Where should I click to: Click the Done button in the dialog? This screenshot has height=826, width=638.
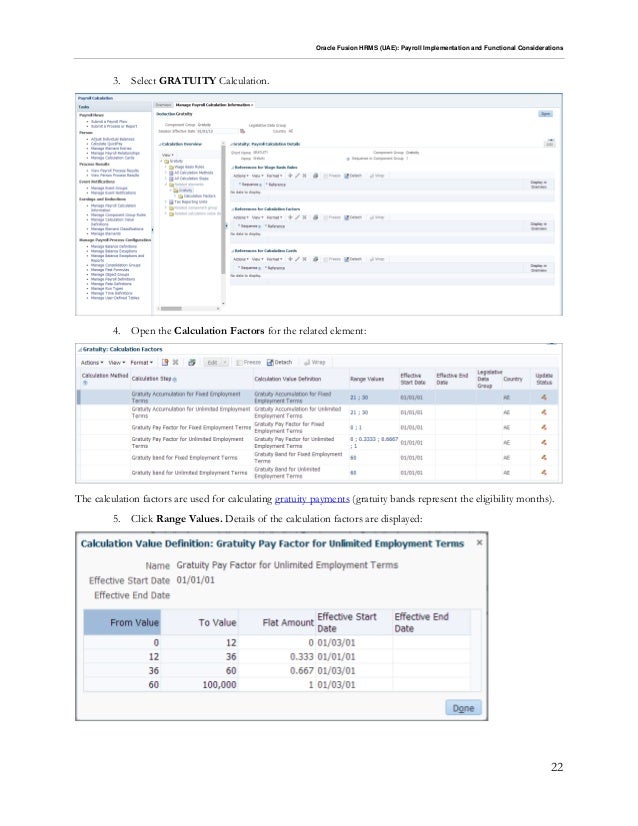coord(463,708)
